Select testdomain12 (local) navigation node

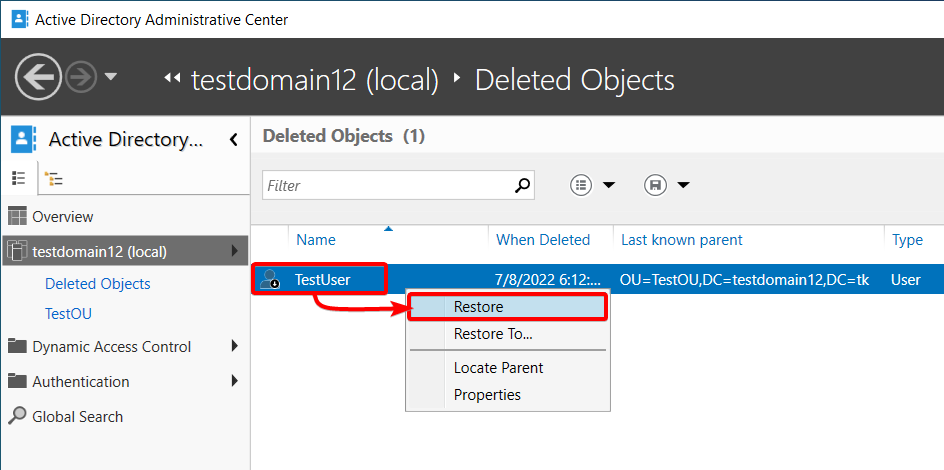tap(125, 251)
